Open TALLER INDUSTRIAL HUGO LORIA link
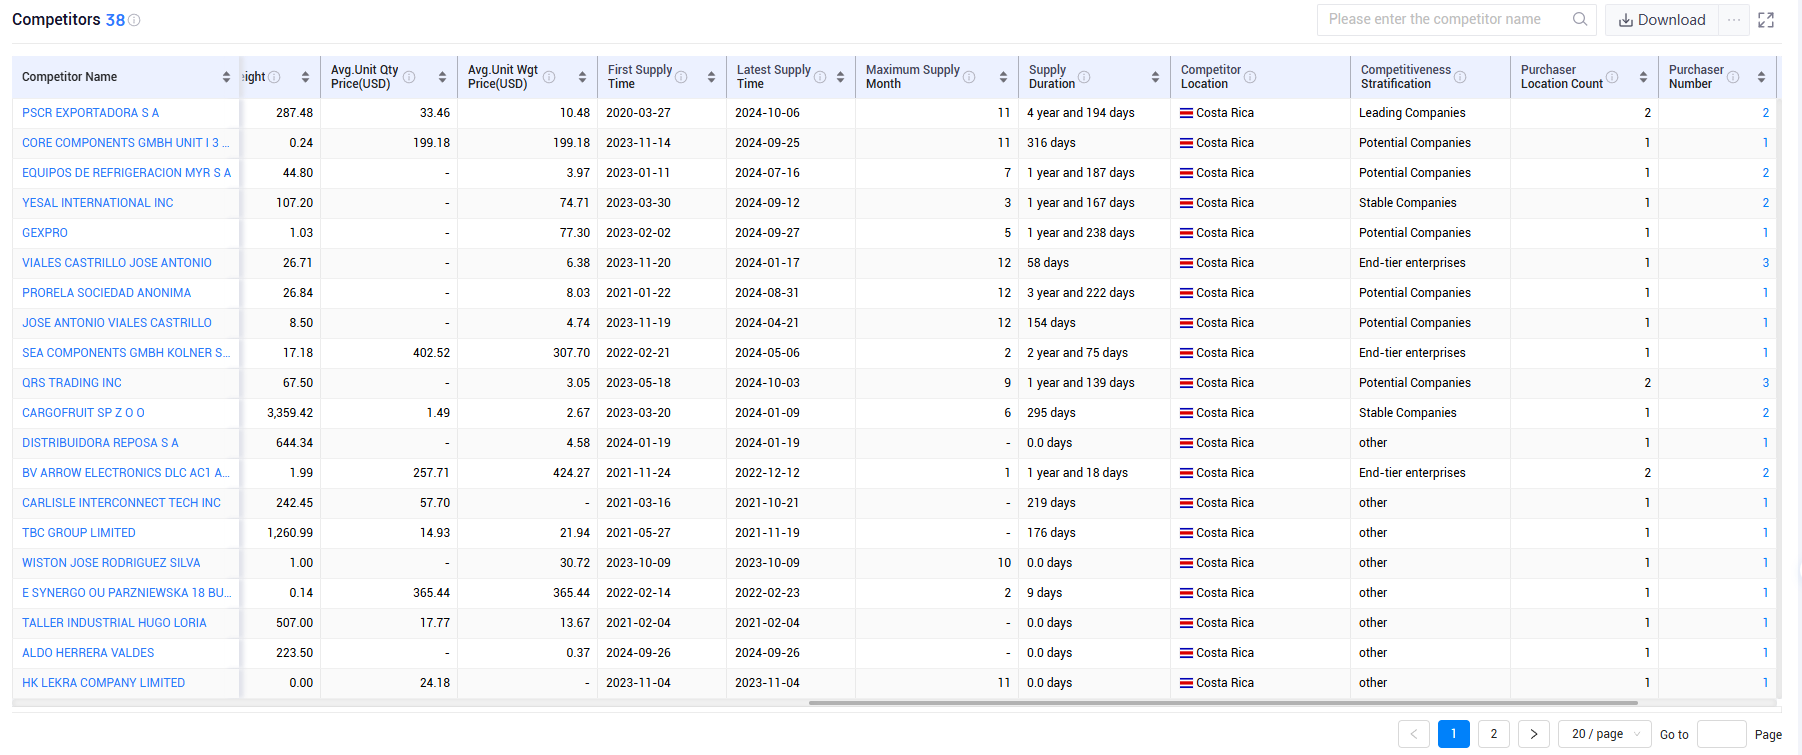Screen dimensions: 1802x755 (x=114, y=623)
